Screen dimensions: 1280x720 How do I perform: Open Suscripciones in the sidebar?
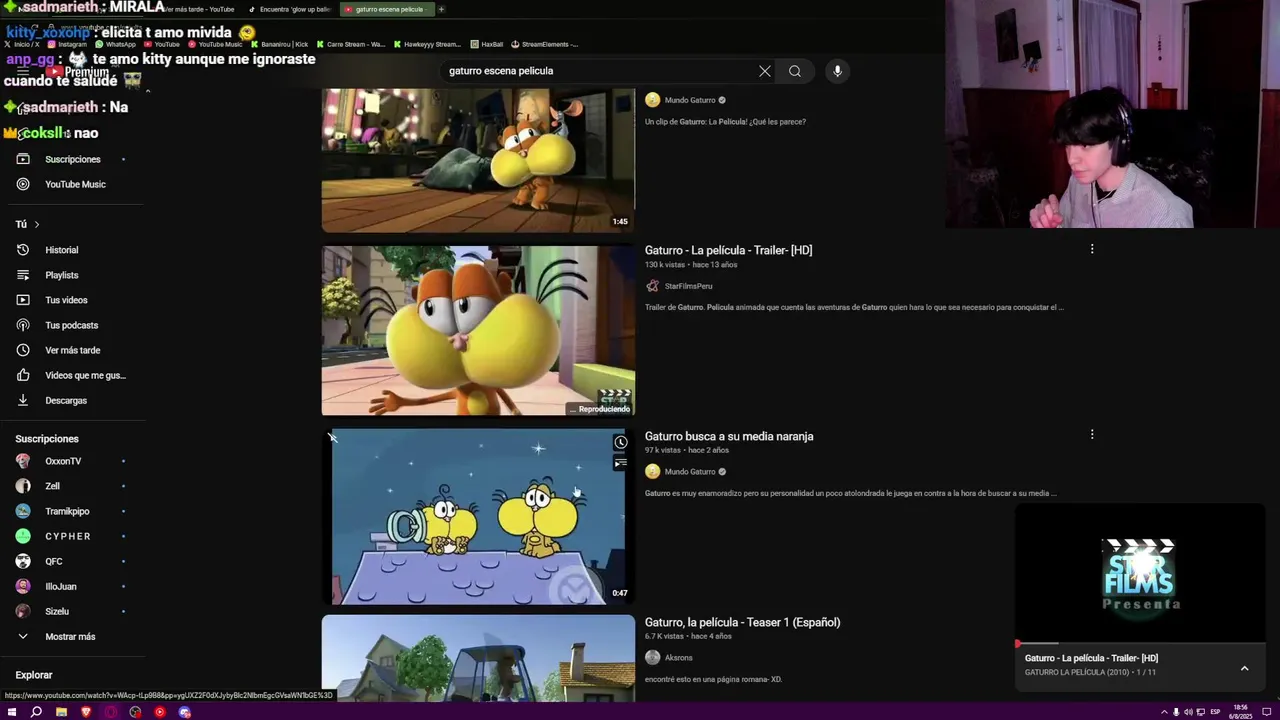pyautogui.click(x=72, y=159)
